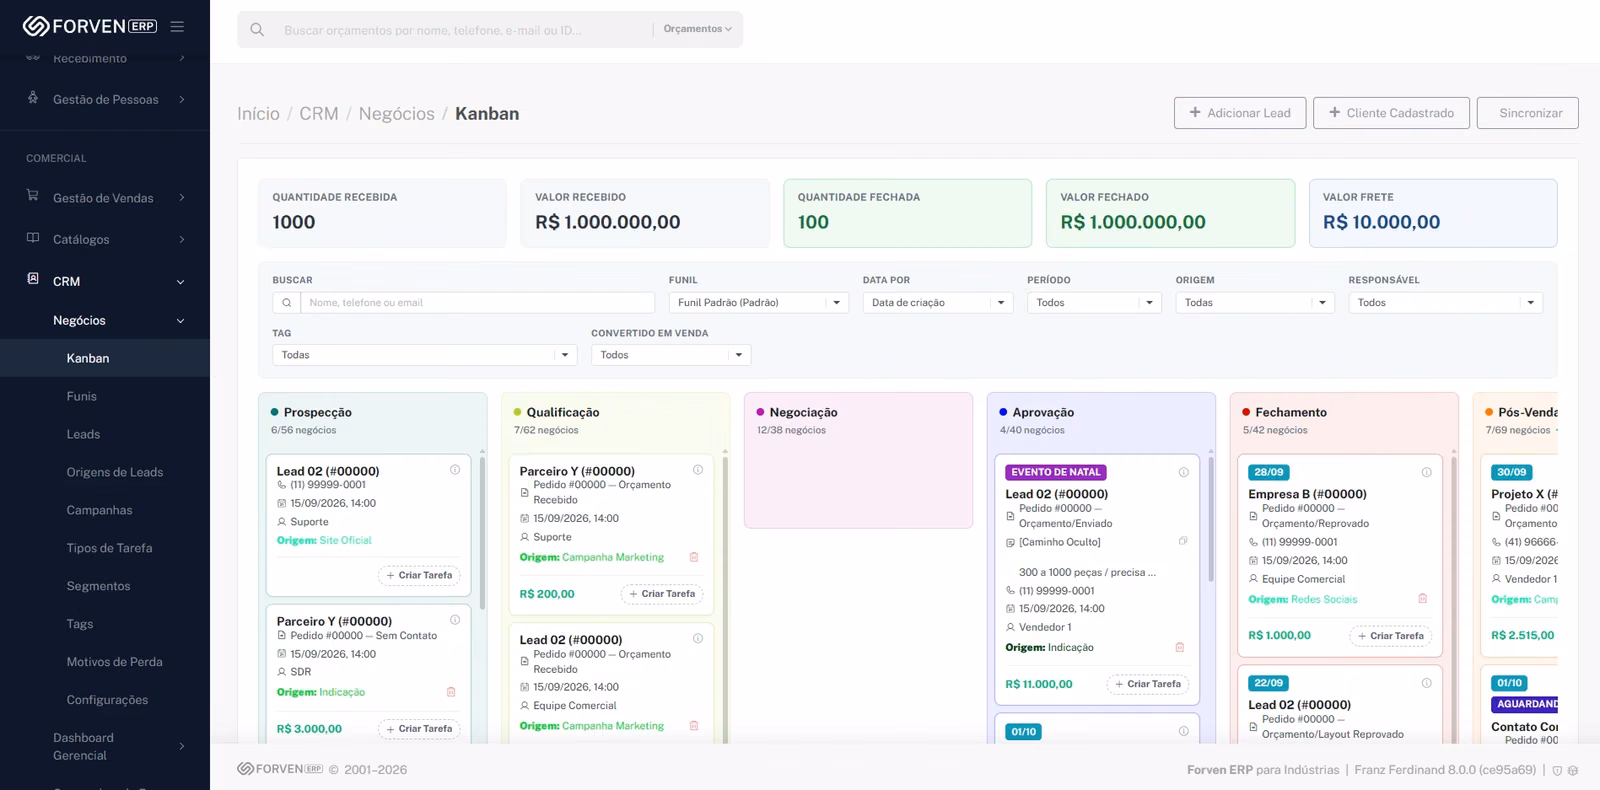Open info on Lead 02 card in Prospecção

click(455, 470)
